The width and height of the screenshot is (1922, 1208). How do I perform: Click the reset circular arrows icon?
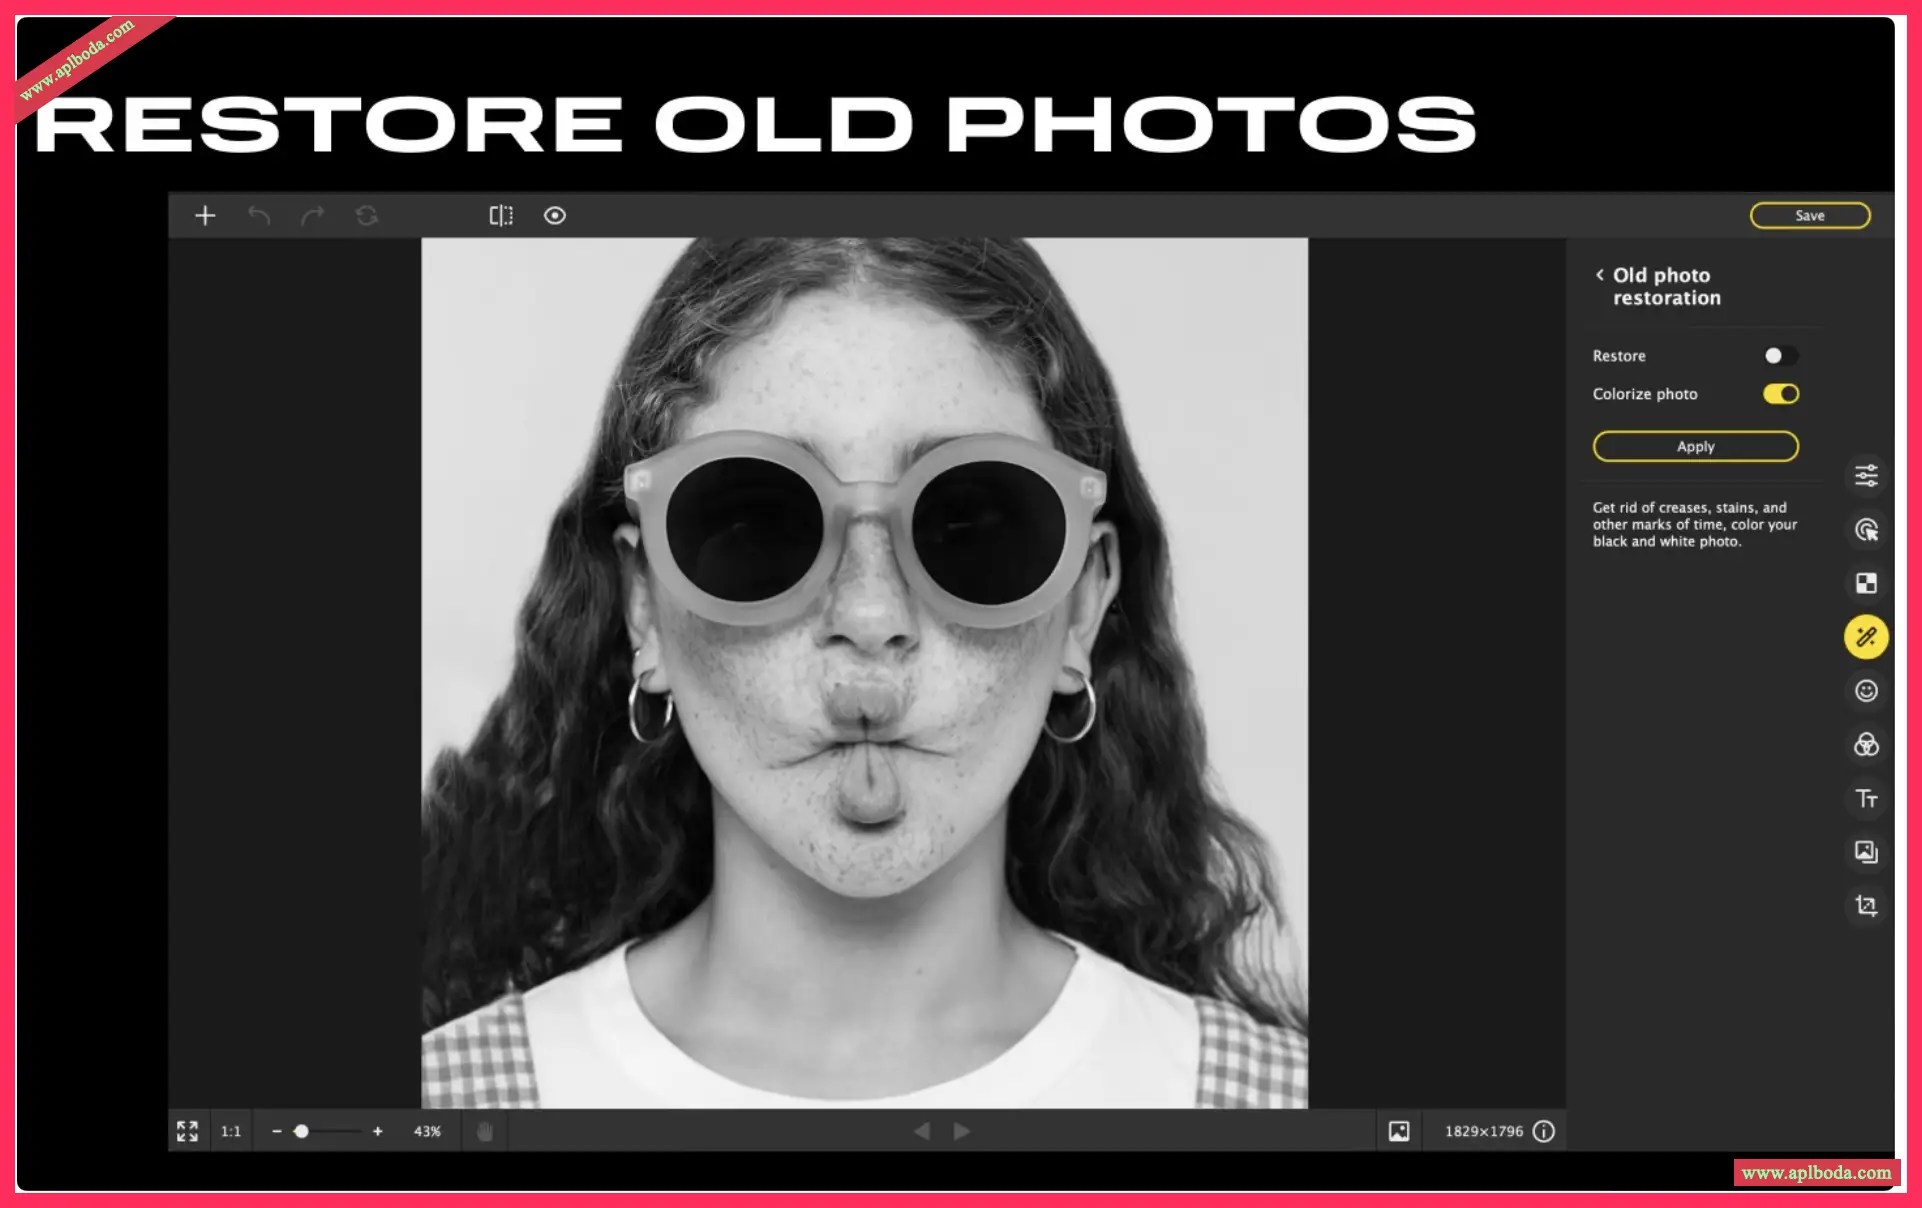(x=367, y=215)
